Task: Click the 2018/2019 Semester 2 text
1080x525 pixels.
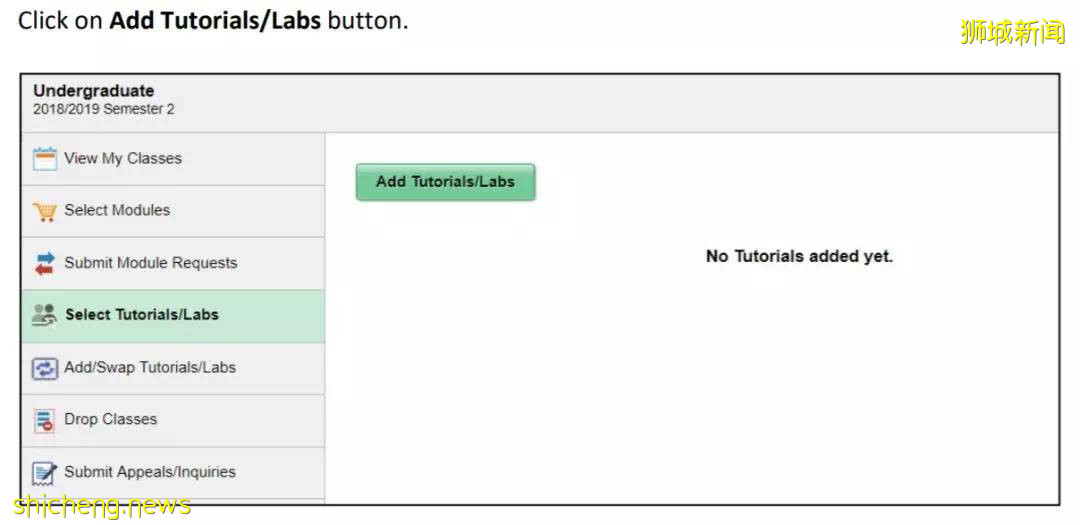Action: pyautogui.click(x=104, y=109)
